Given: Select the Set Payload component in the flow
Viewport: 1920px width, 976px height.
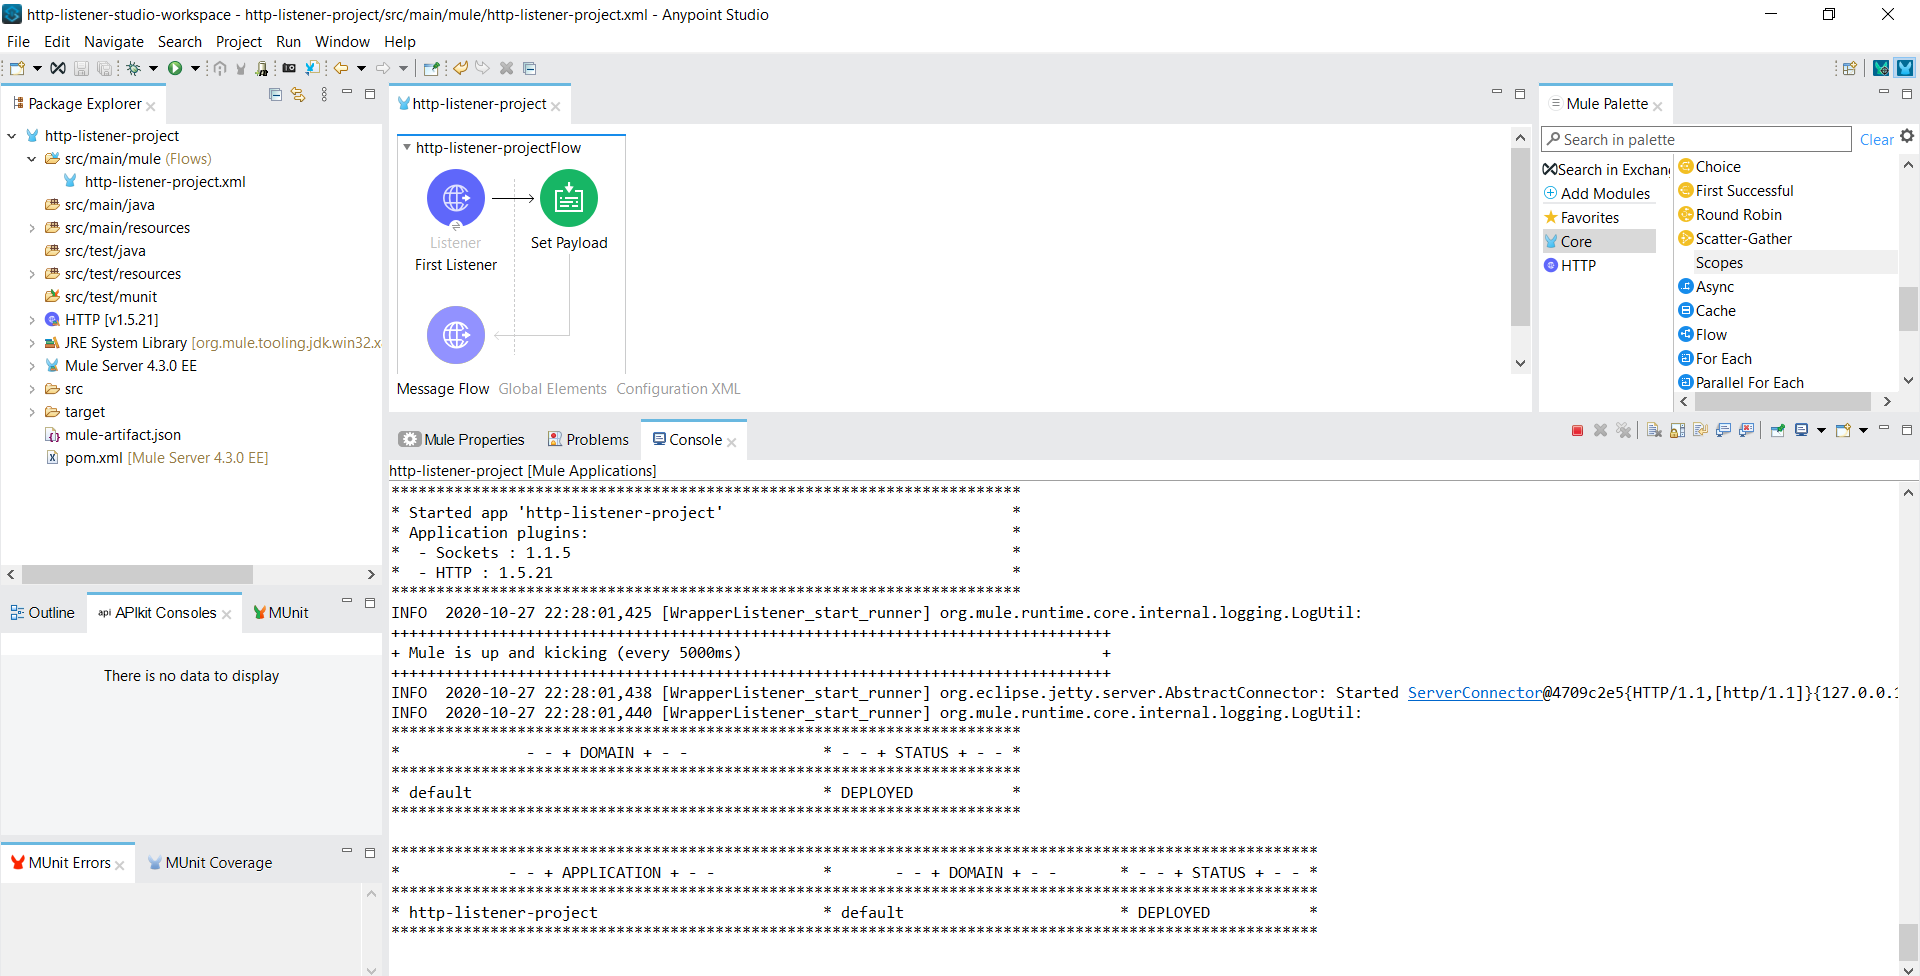Looking at the screenshot, I should [568, 198].
